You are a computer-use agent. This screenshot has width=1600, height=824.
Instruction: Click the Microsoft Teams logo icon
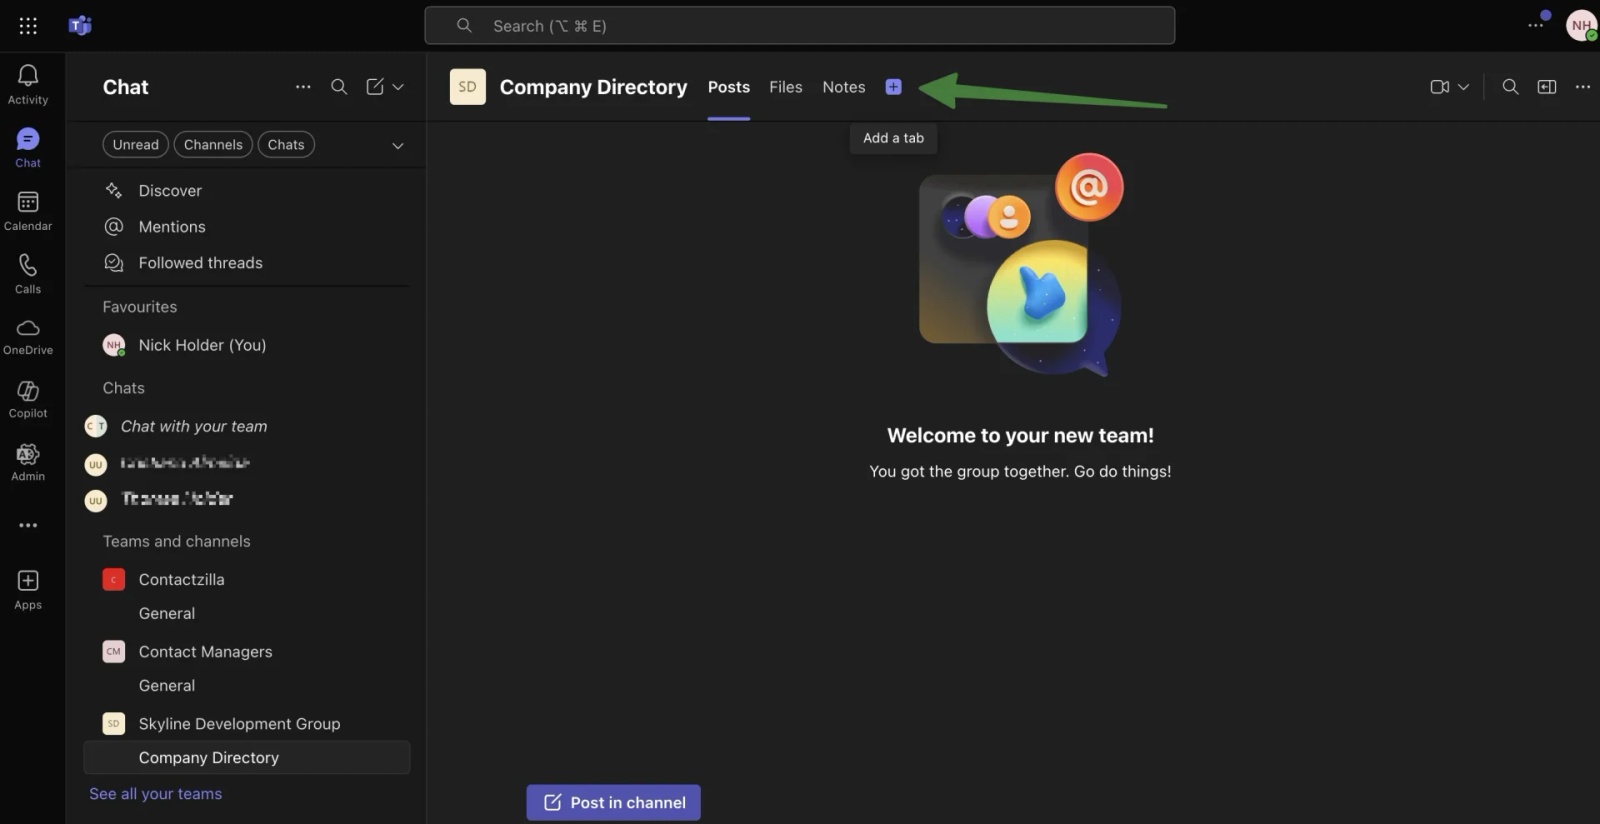point(80,26)
